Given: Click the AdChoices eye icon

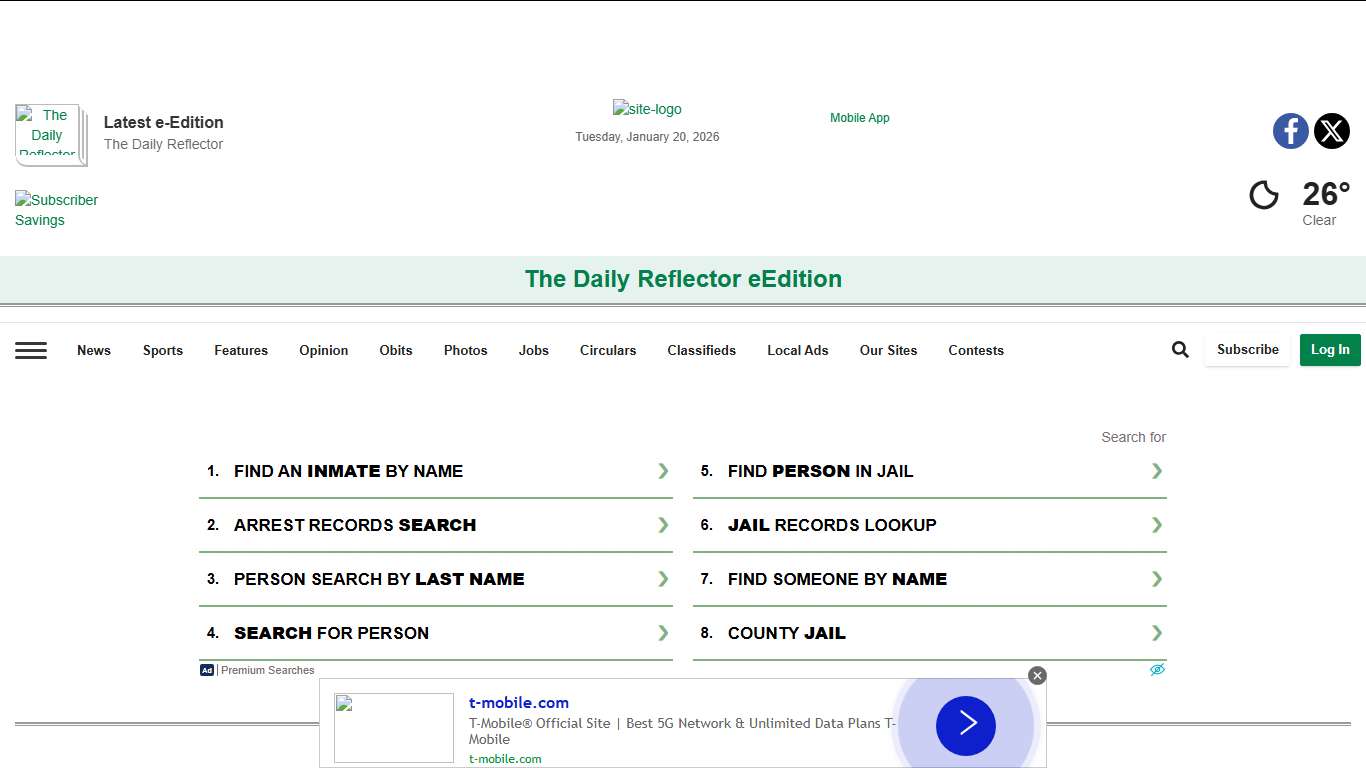Looking at the screenshot, I should tap(1157, 669).
